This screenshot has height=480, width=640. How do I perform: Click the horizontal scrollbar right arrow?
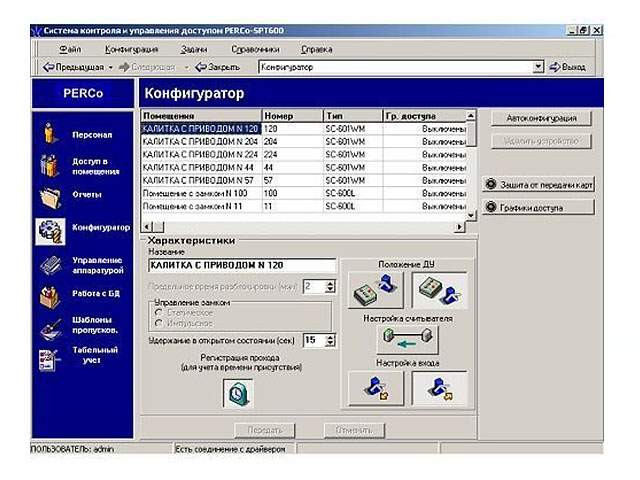pyautogui.click(x=460, y=227)
